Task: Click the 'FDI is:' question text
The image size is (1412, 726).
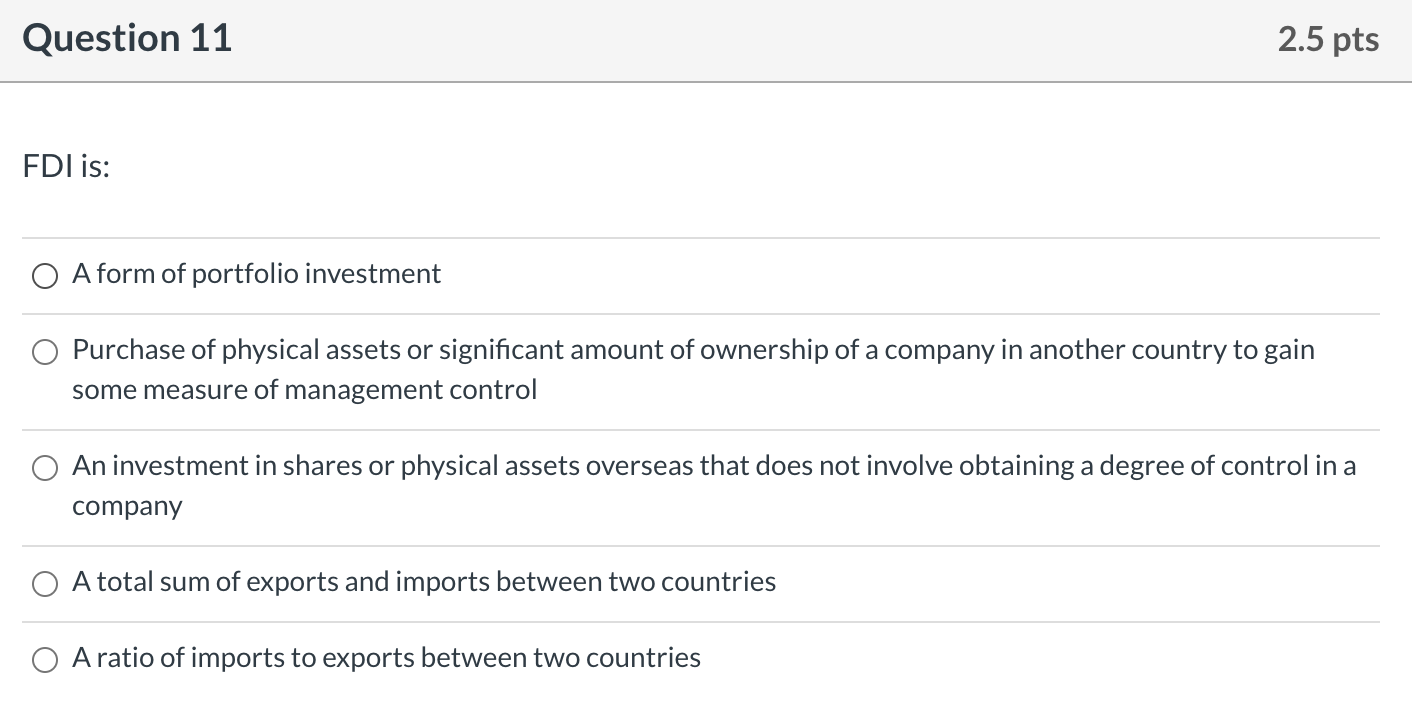Action: [66, 166]
